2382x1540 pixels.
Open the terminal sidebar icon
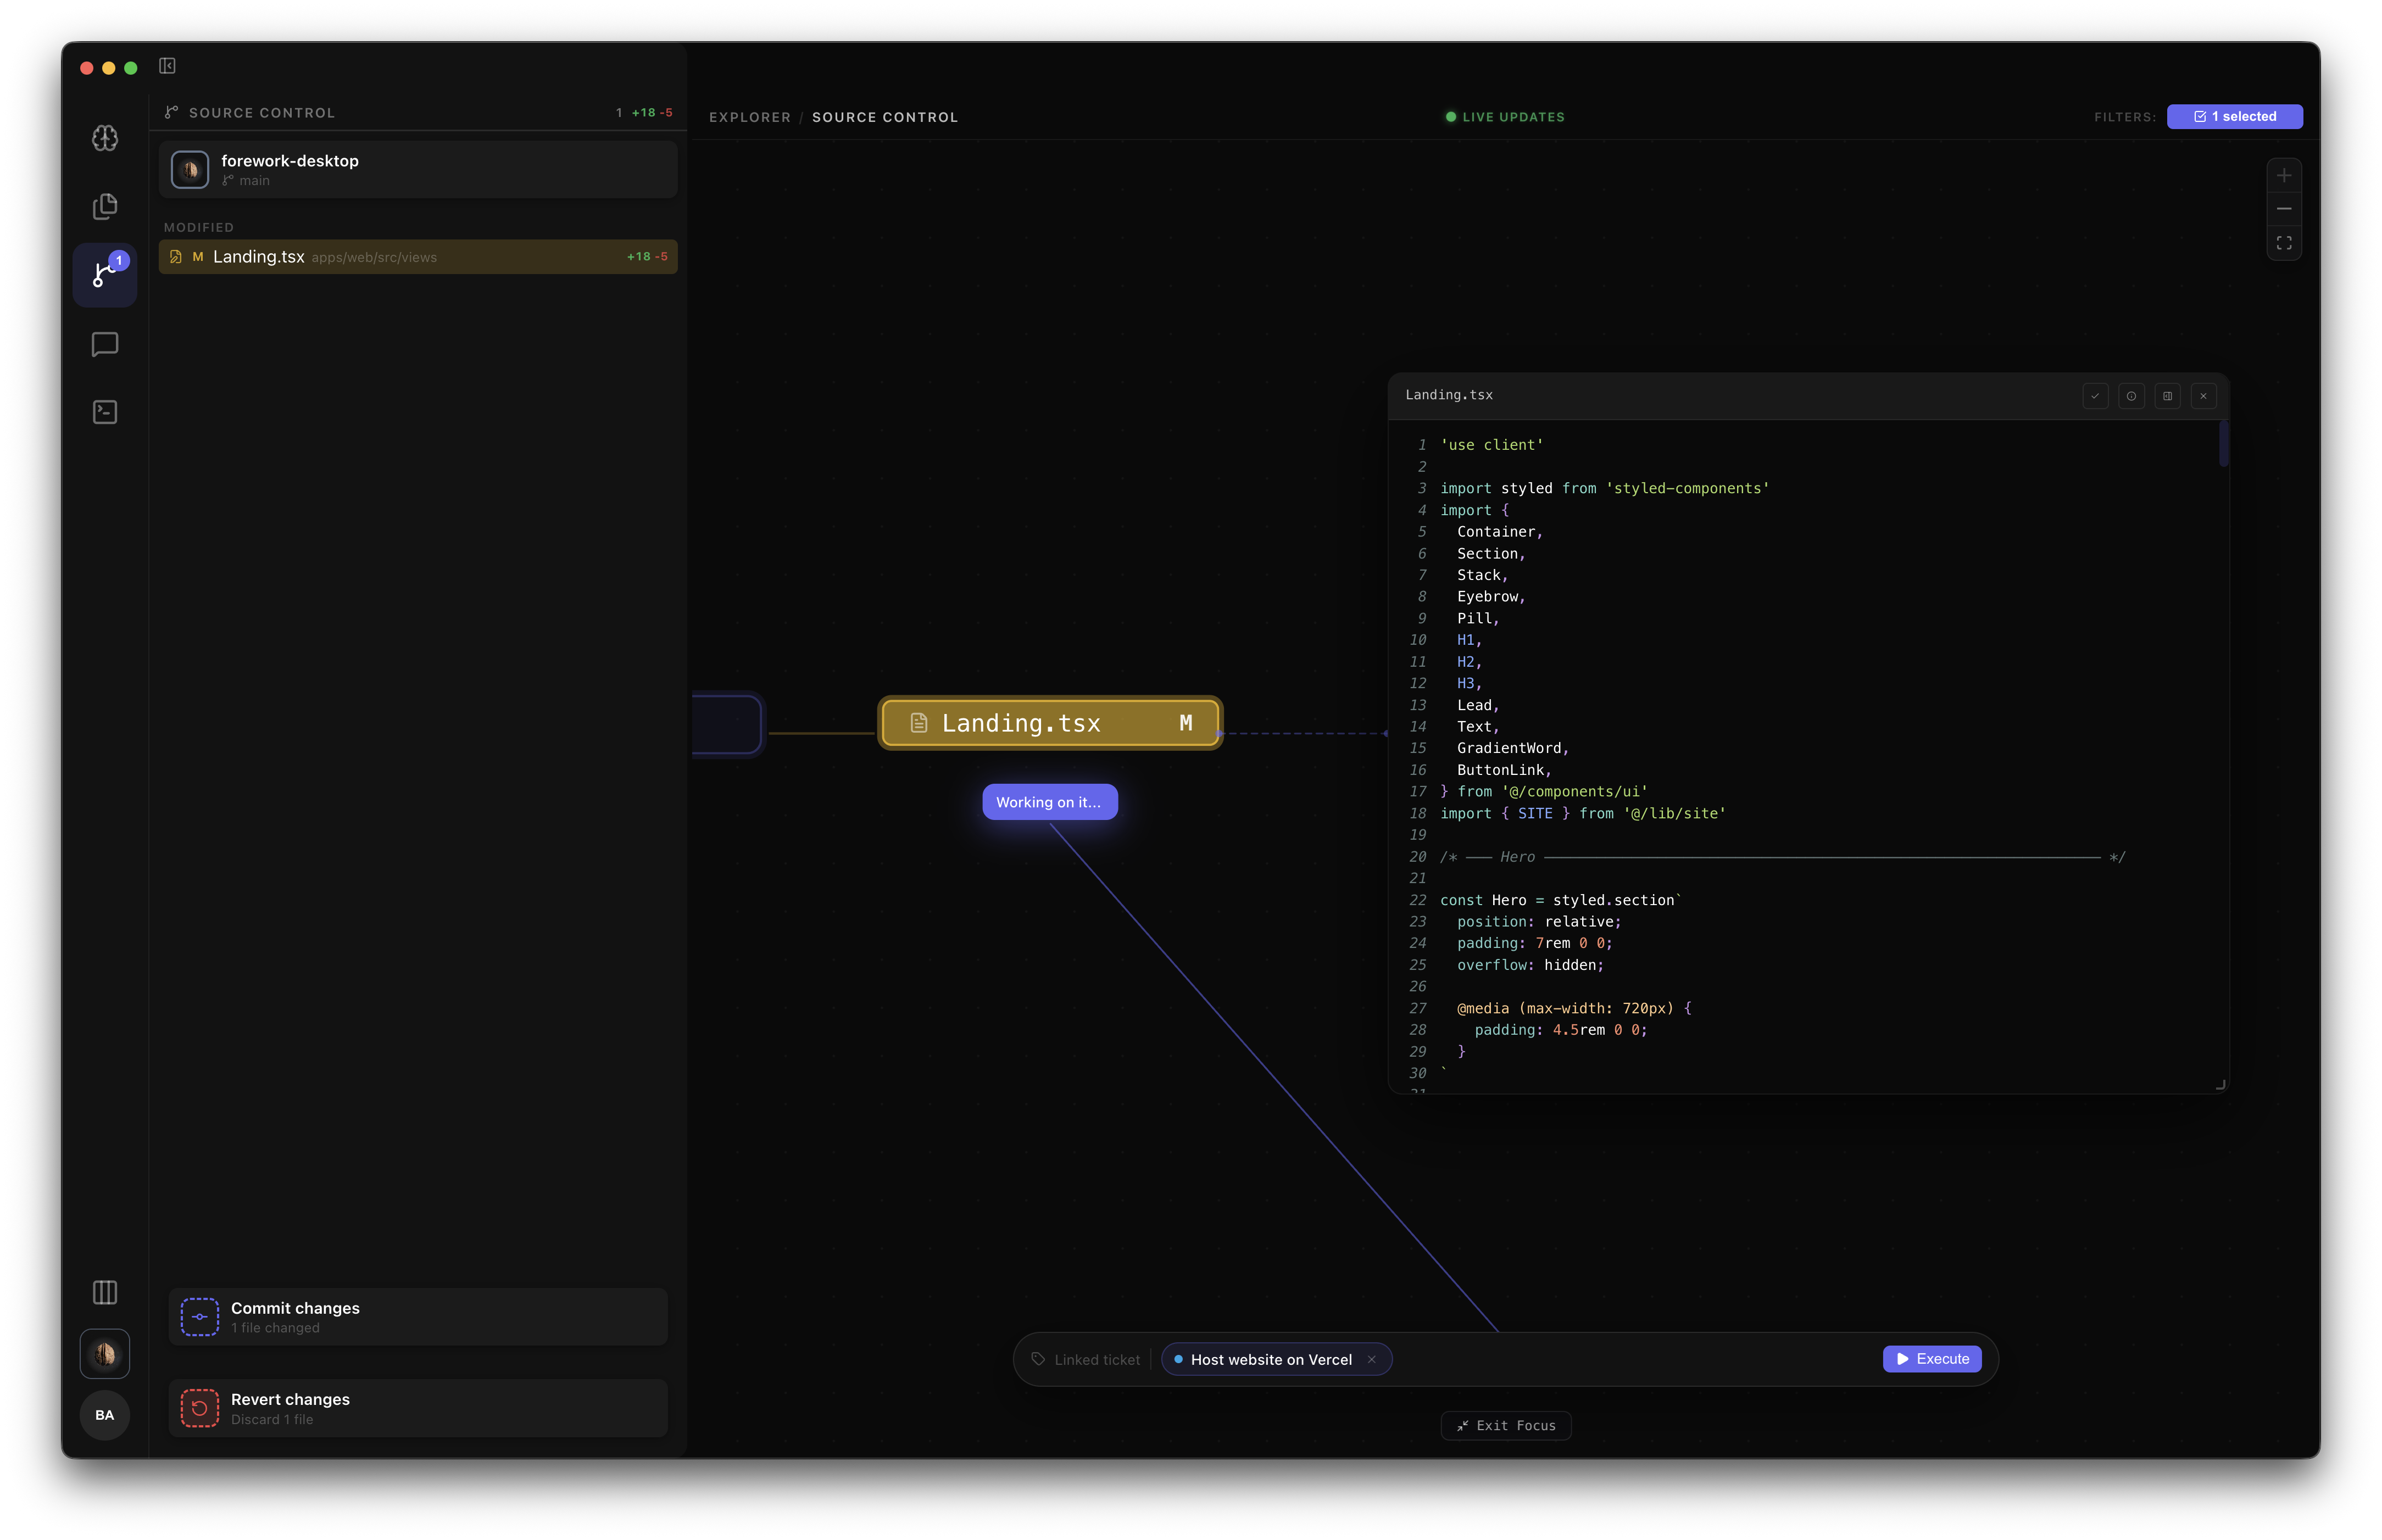pyautogui.click(x=105, y=412)
